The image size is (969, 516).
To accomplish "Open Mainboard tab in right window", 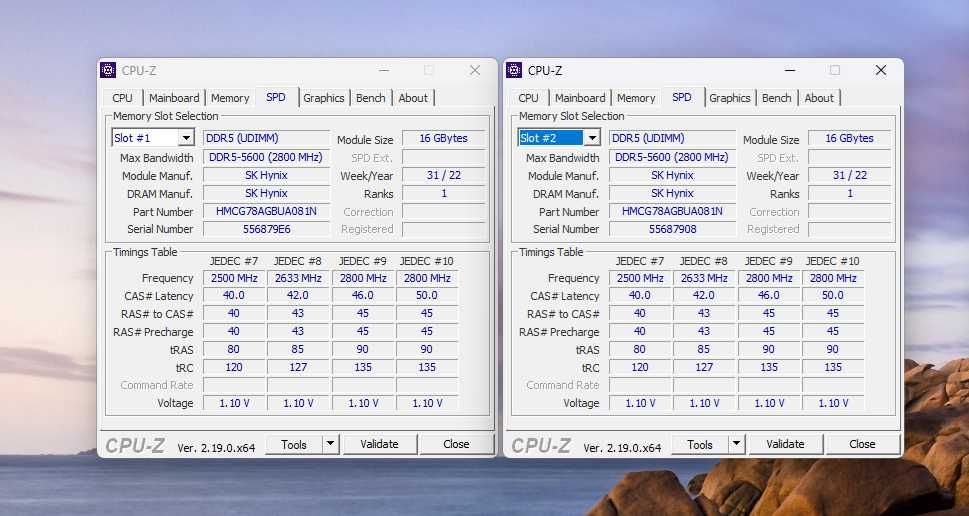I will pos(580,98).
